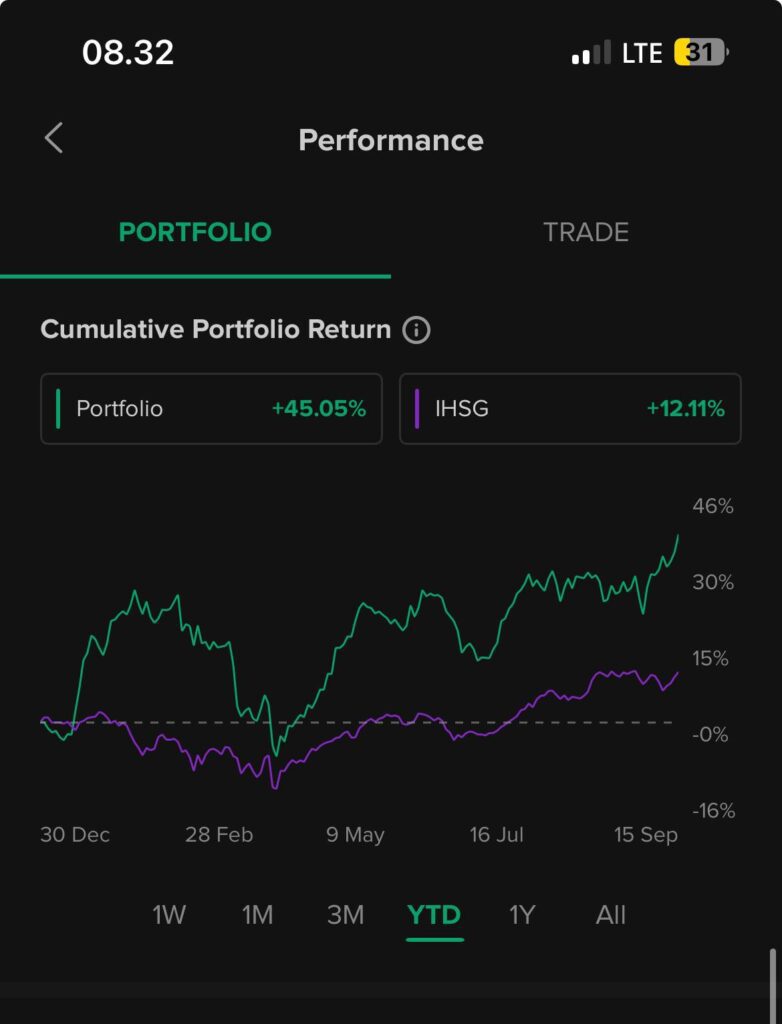
Task: Select the YTD time range
Action: (434, 914)
